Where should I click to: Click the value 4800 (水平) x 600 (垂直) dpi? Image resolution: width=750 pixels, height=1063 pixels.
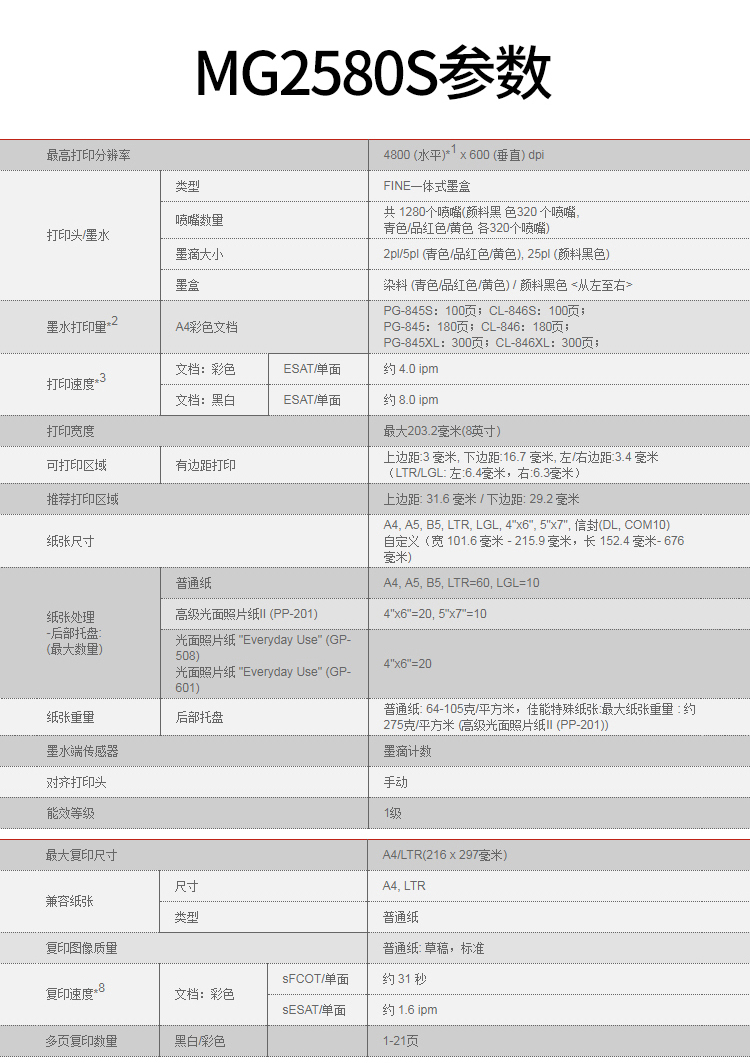[464, 154]
